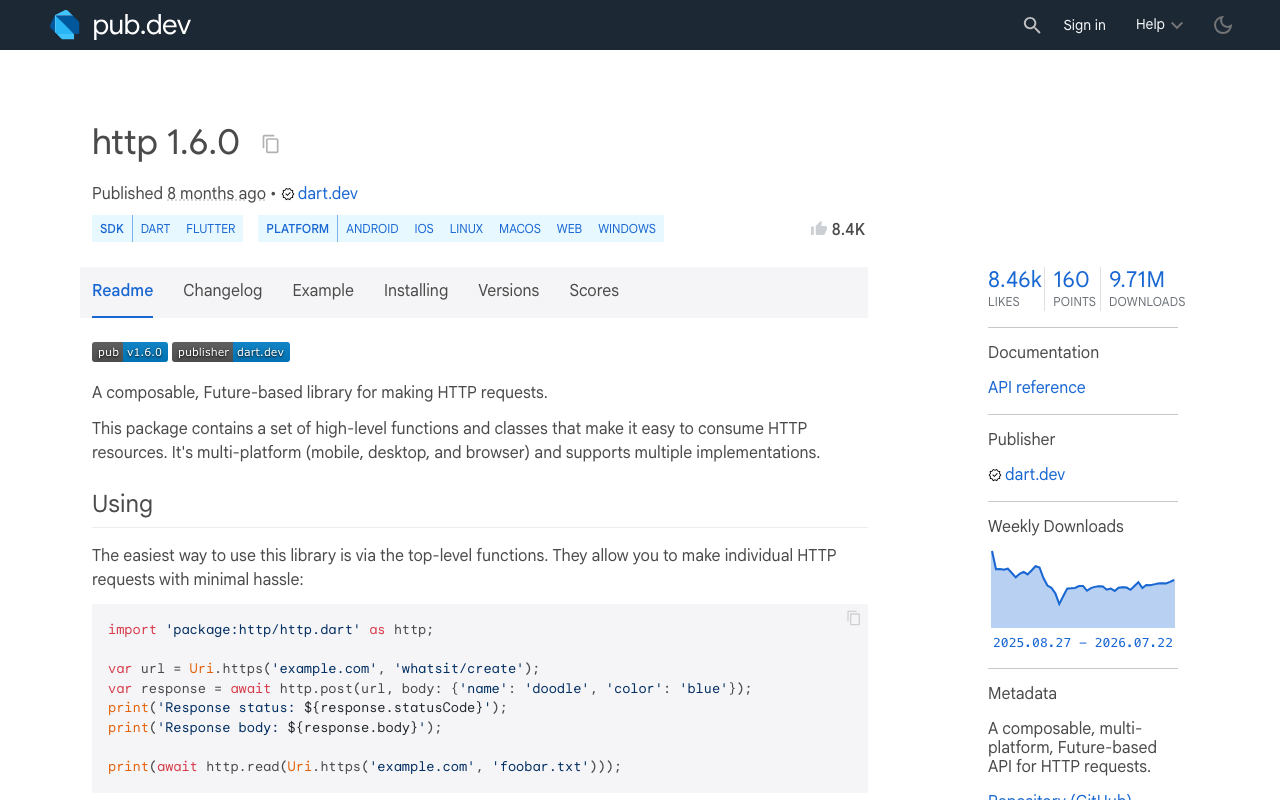The image size is (1280, 800).
Task: Click the 'Using' section heading
Action: (122, 504)
